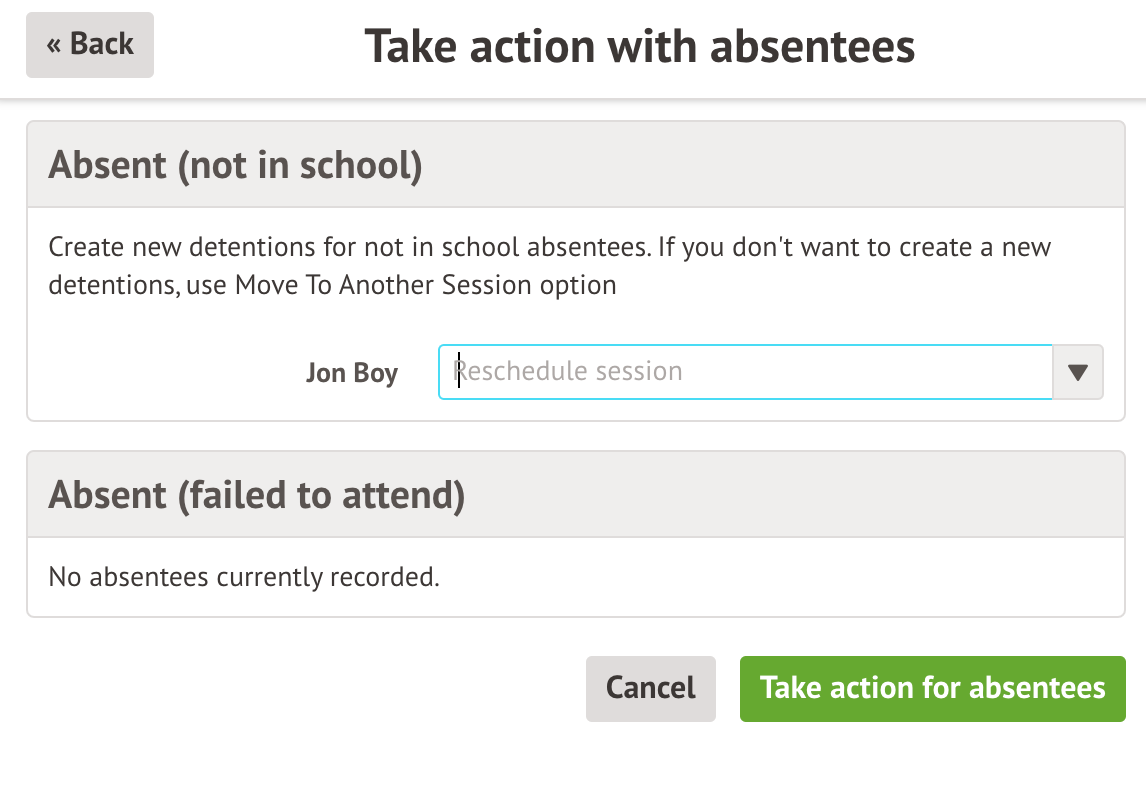Viewport: 1146px width, 798px height.
Task: Click the downward triangle icon beside the input
Action: 1077,373
